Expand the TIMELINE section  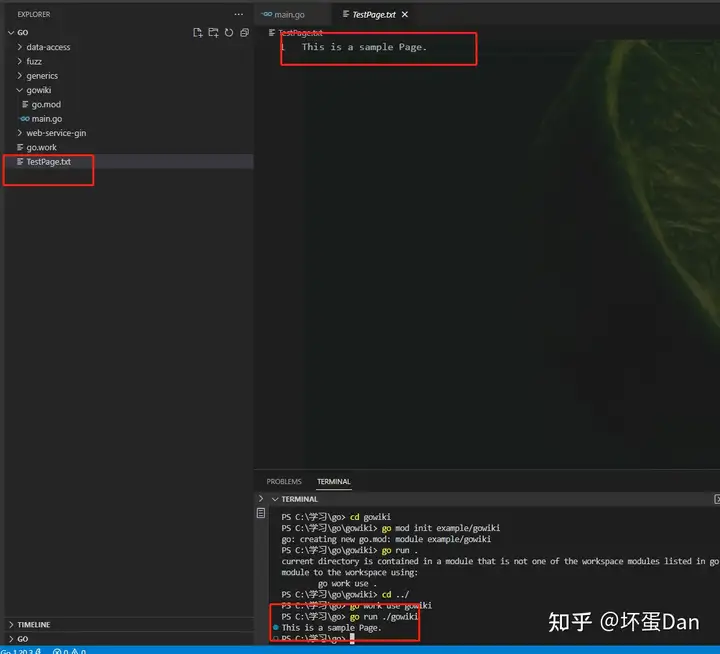(x=11, y=625)
